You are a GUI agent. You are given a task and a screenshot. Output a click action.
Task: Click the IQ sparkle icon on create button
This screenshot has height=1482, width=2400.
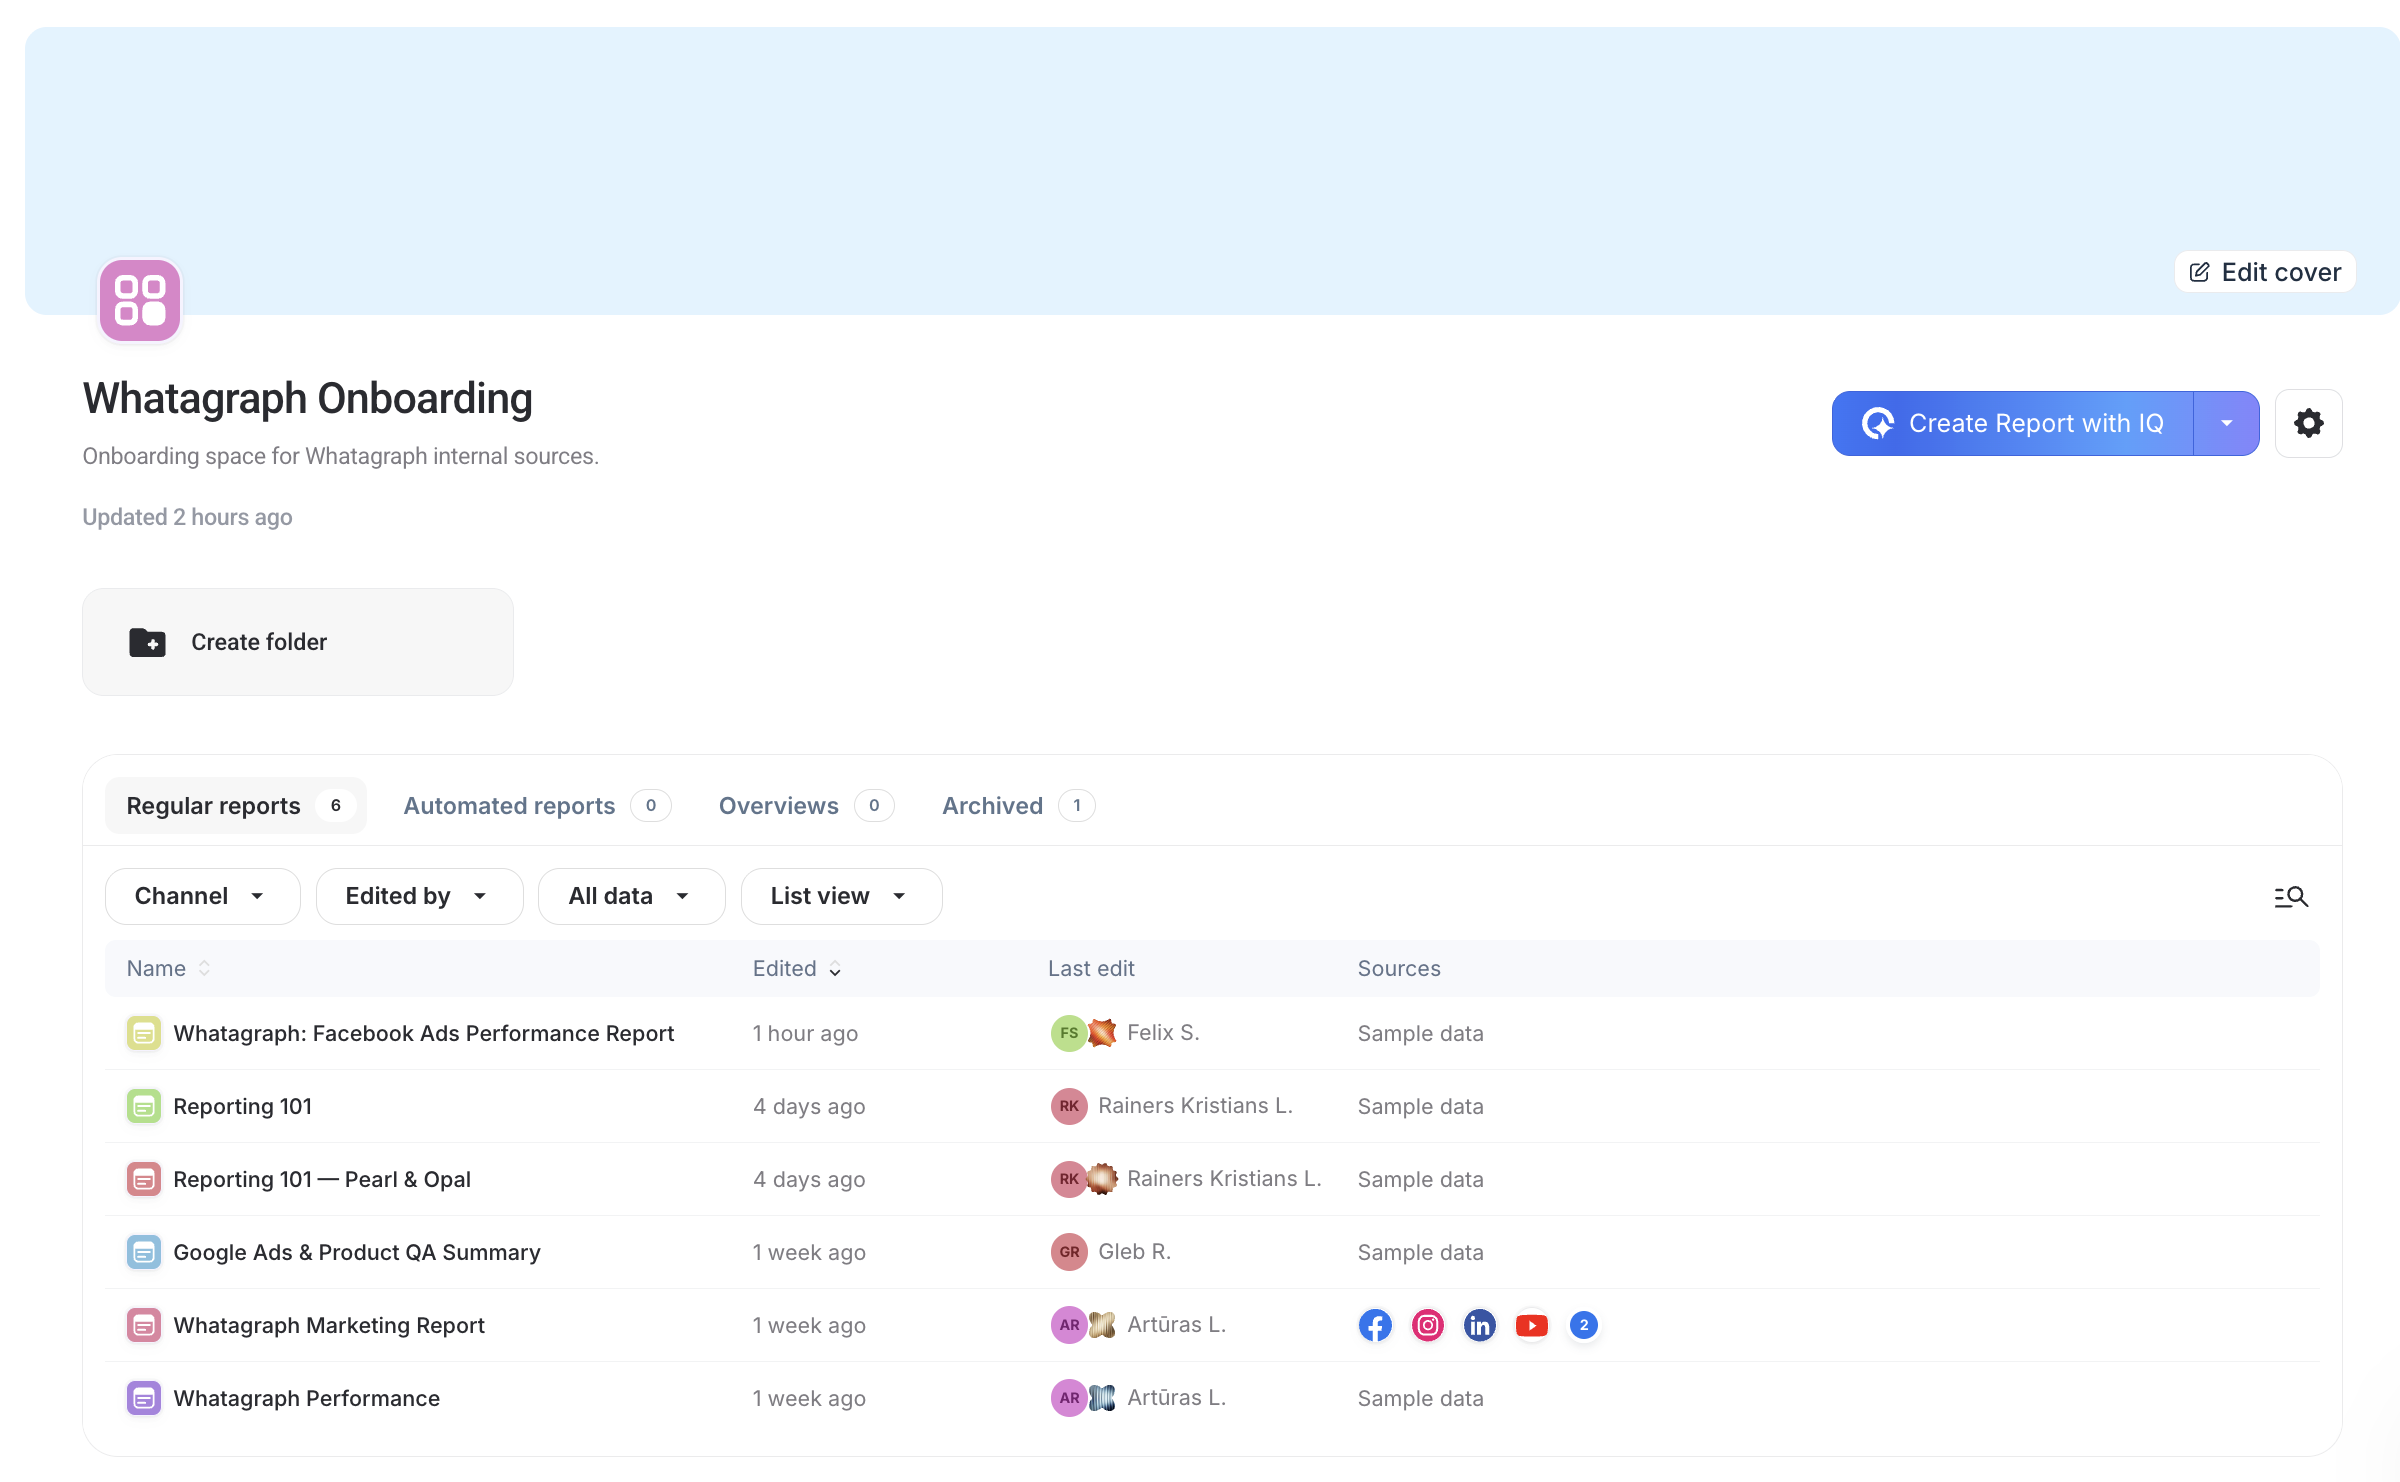click(x=1877, y=423)
